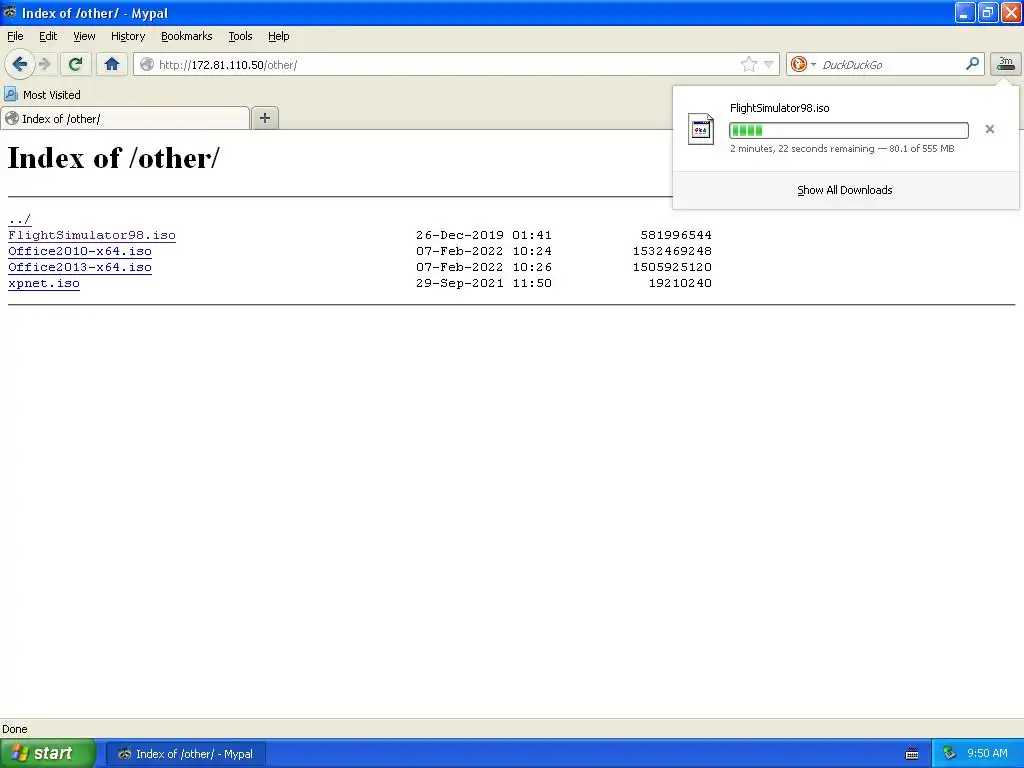The image size is (1024, 768).
Task: Open the View menu
Action: coord(84,36)
